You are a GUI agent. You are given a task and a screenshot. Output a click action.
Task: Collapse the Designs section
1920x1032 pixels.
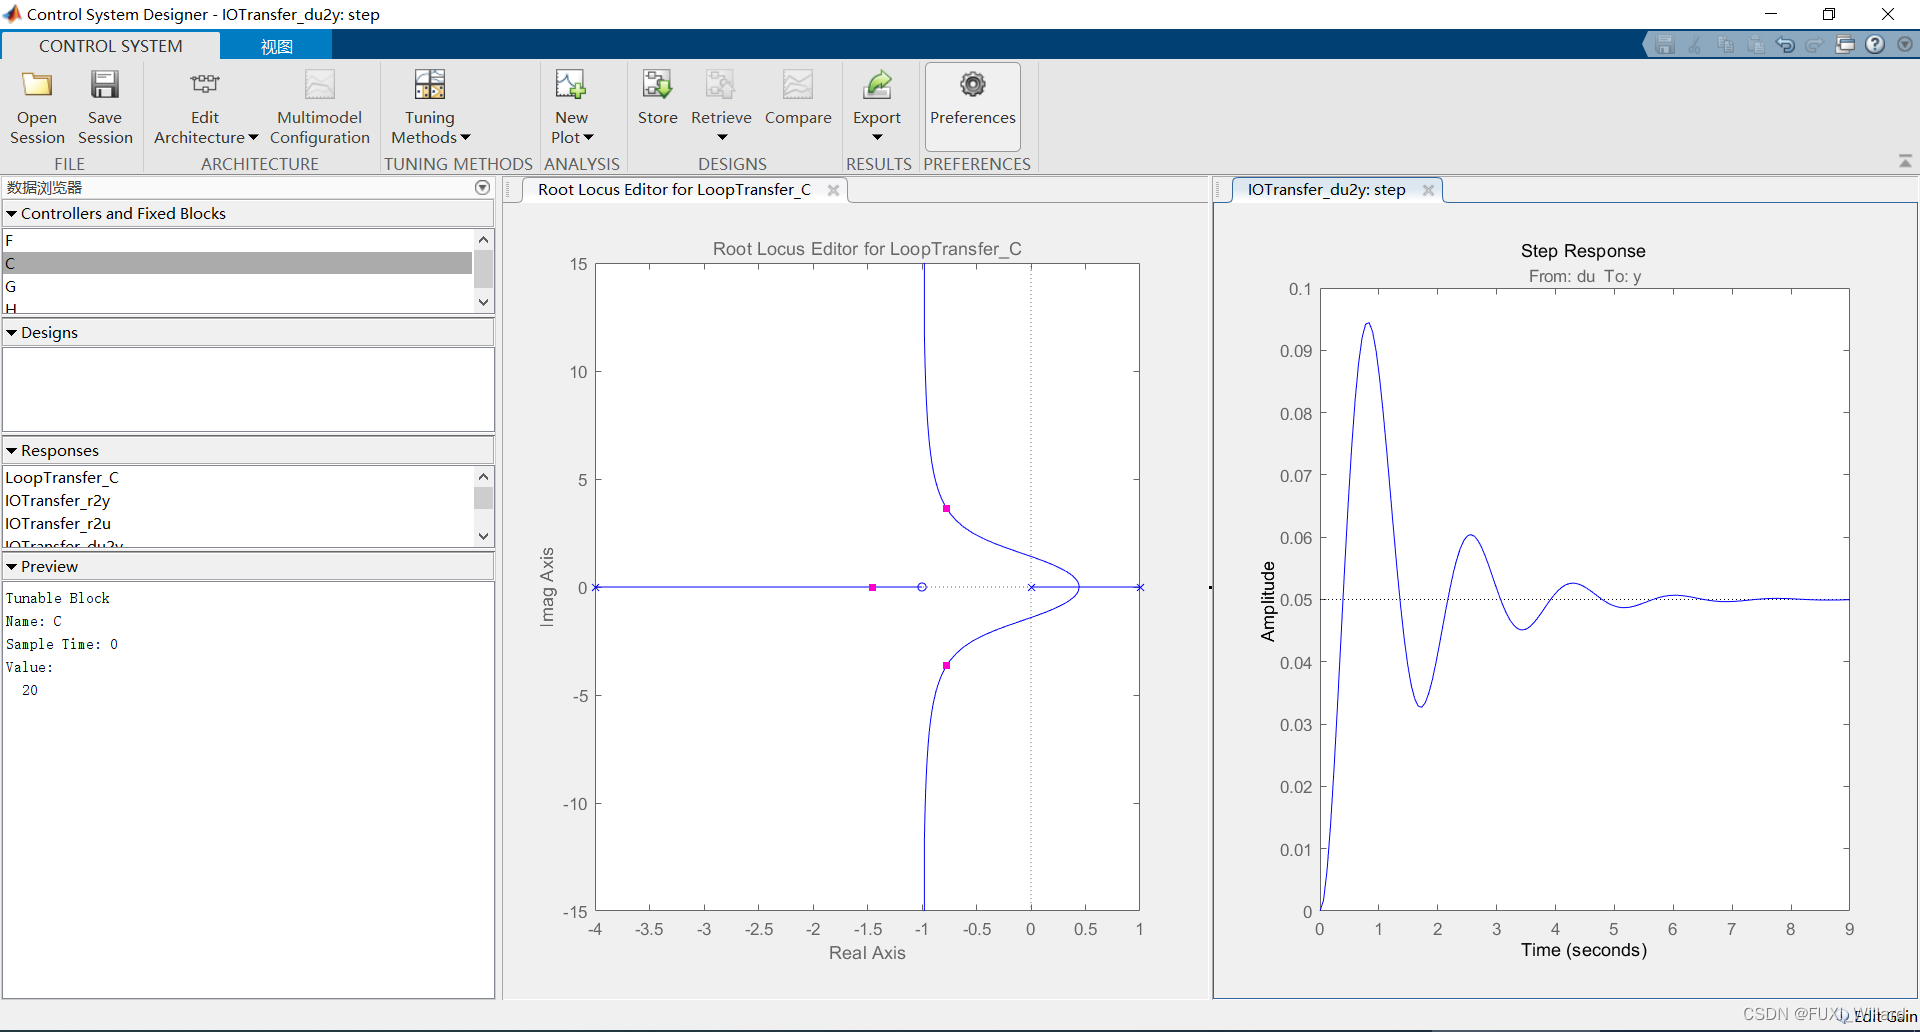(x=12, y=332)
